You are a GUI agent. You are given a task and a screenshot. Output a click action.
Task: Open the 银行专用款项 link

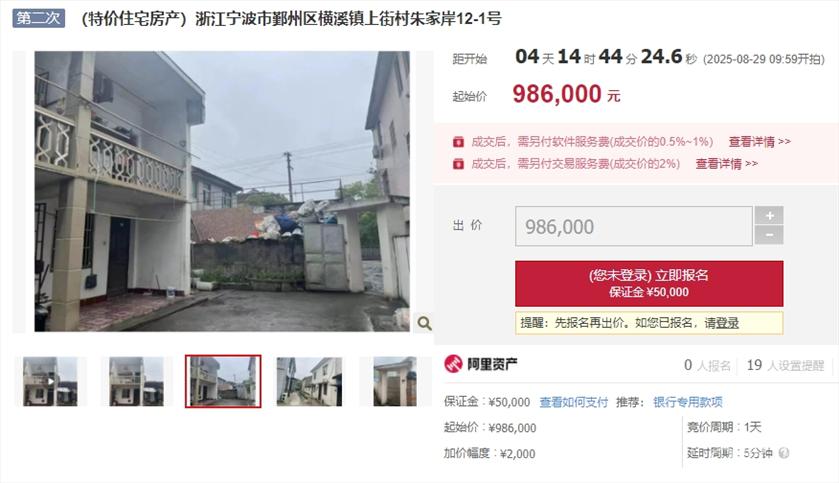[x=688, y=402]
